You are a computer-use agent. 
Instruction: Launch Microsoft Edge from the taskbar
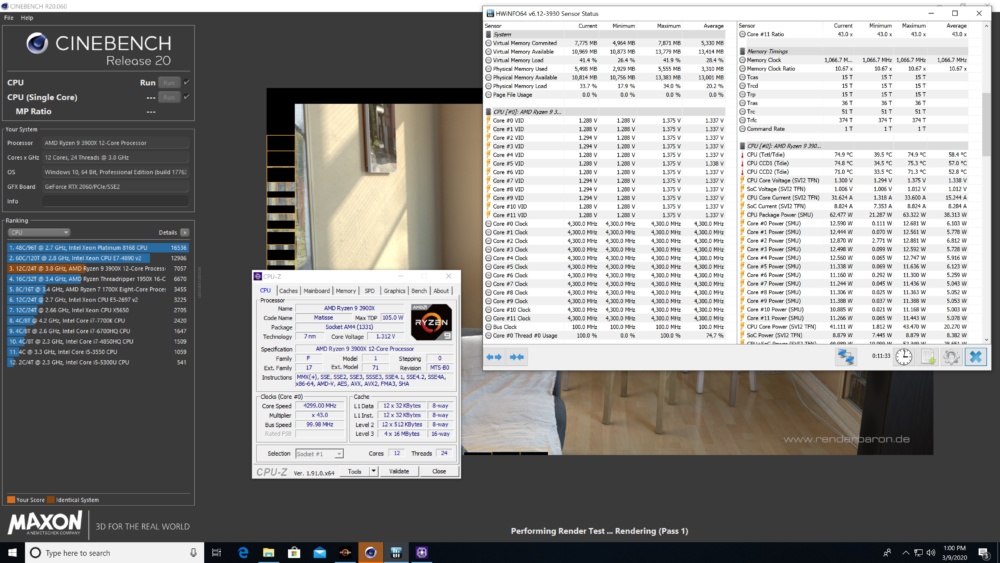point(243,553)
